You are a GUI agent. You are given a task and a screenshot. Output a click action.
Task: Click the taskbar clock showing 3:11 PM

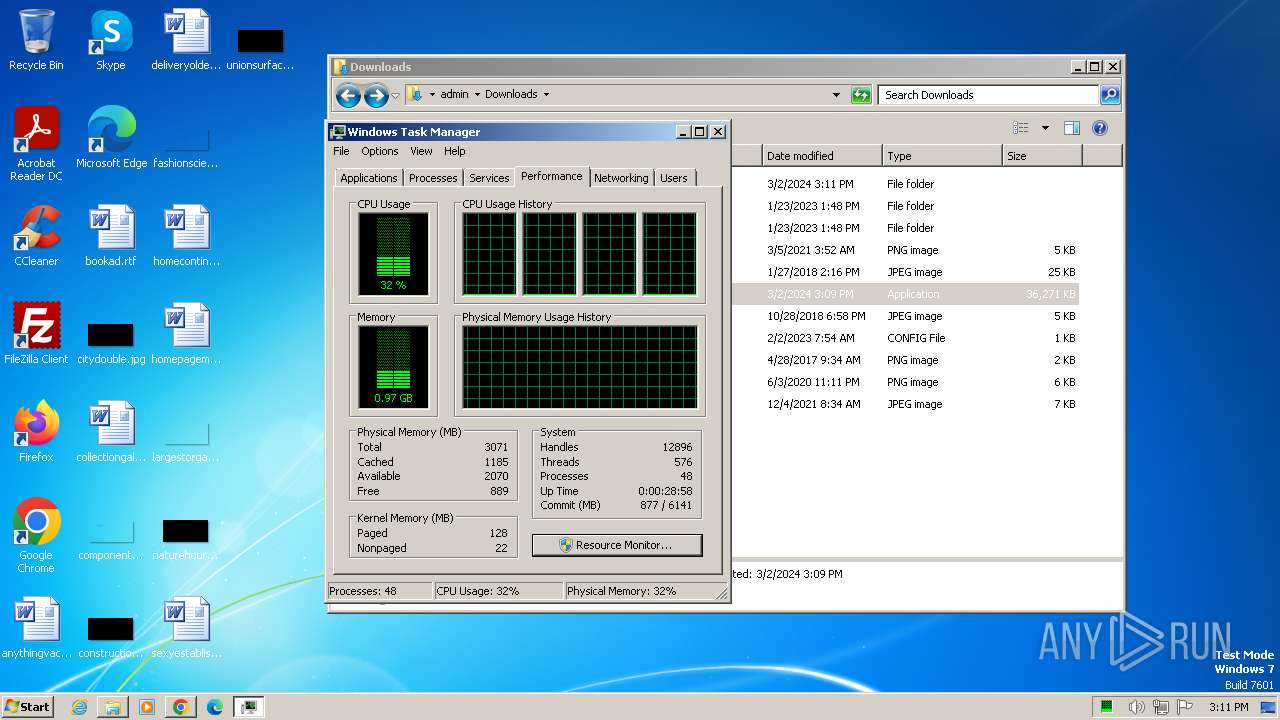click(1228, 707)
